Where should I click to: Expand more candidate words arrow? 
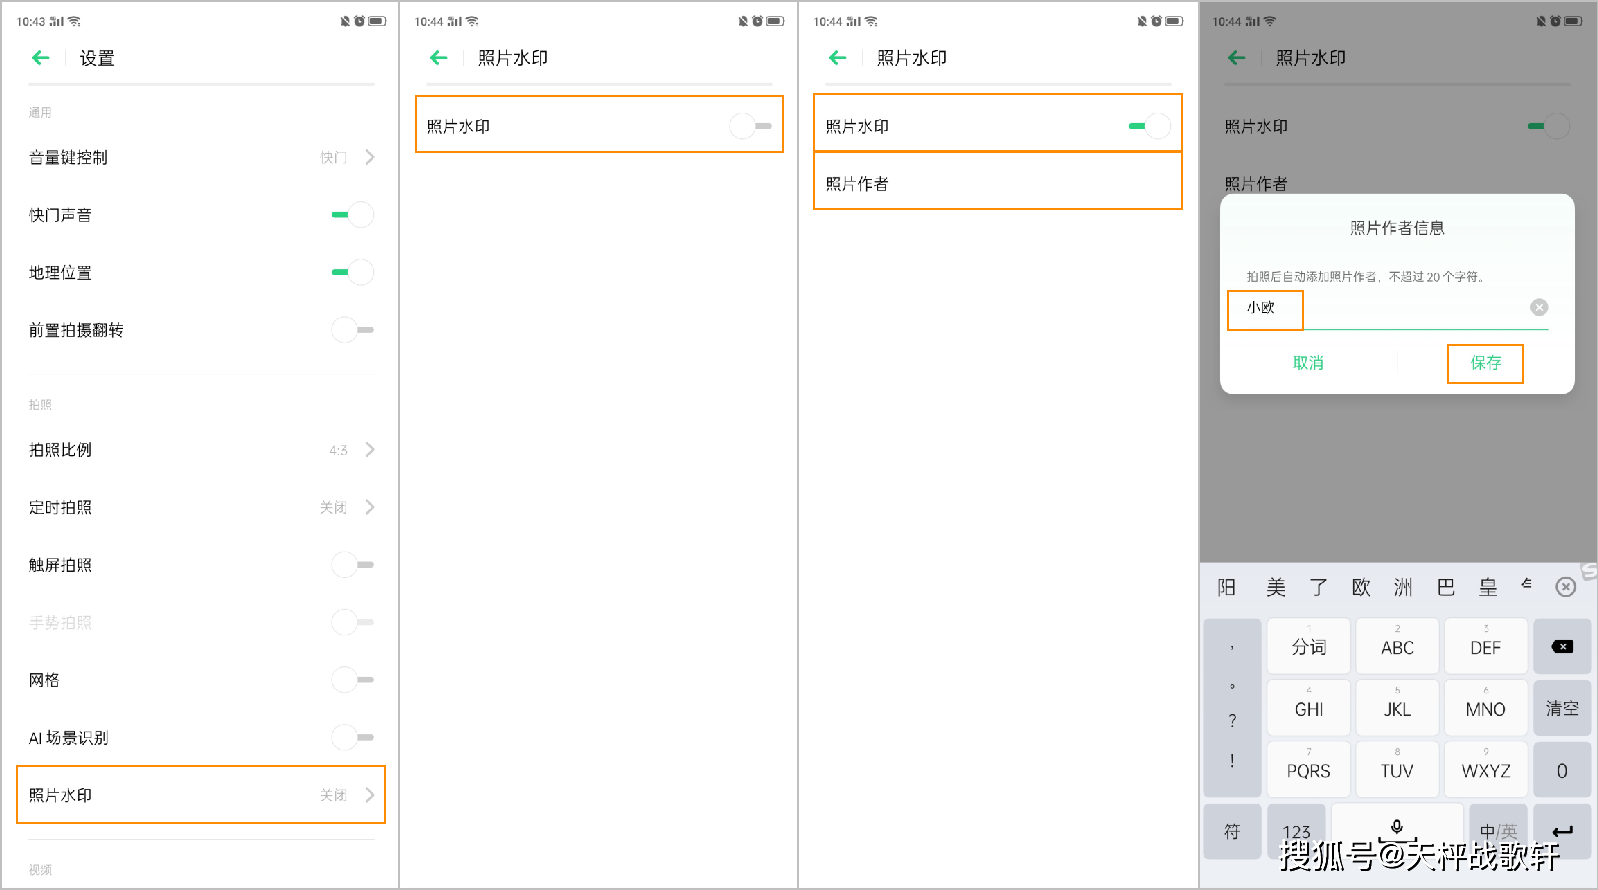coord(1526,584)
